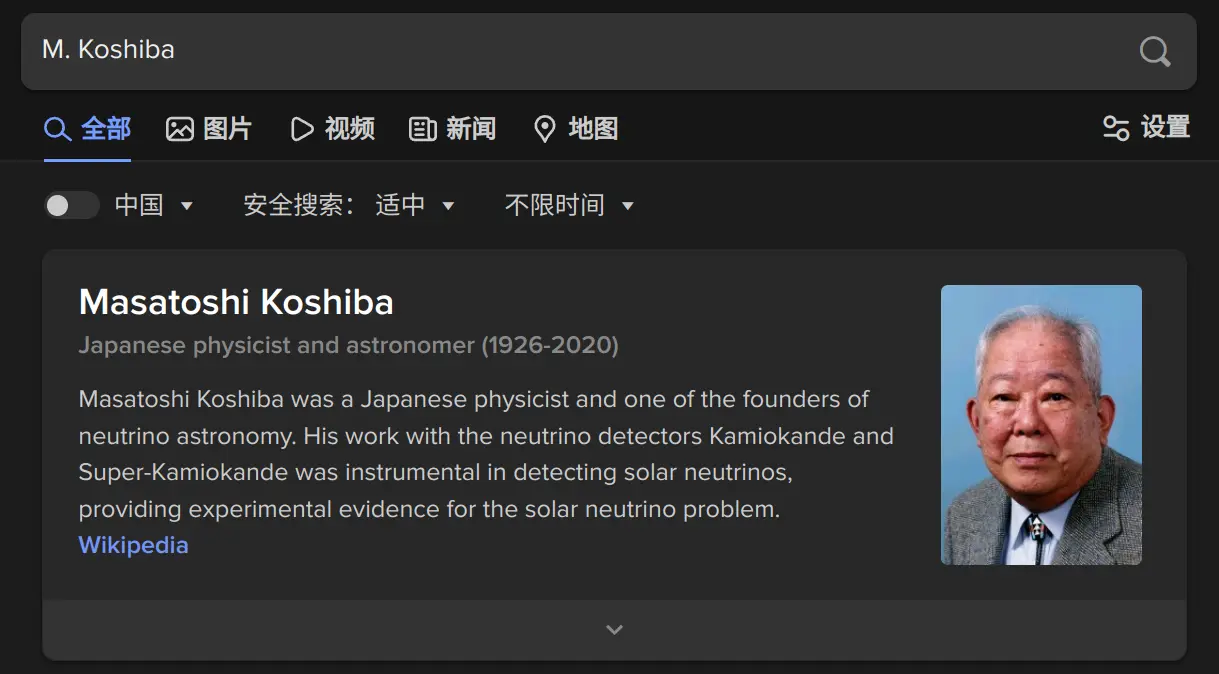Click the 全部 tab search icon
The width and height of the screenshot is (1219, 674).
point(57,129)
